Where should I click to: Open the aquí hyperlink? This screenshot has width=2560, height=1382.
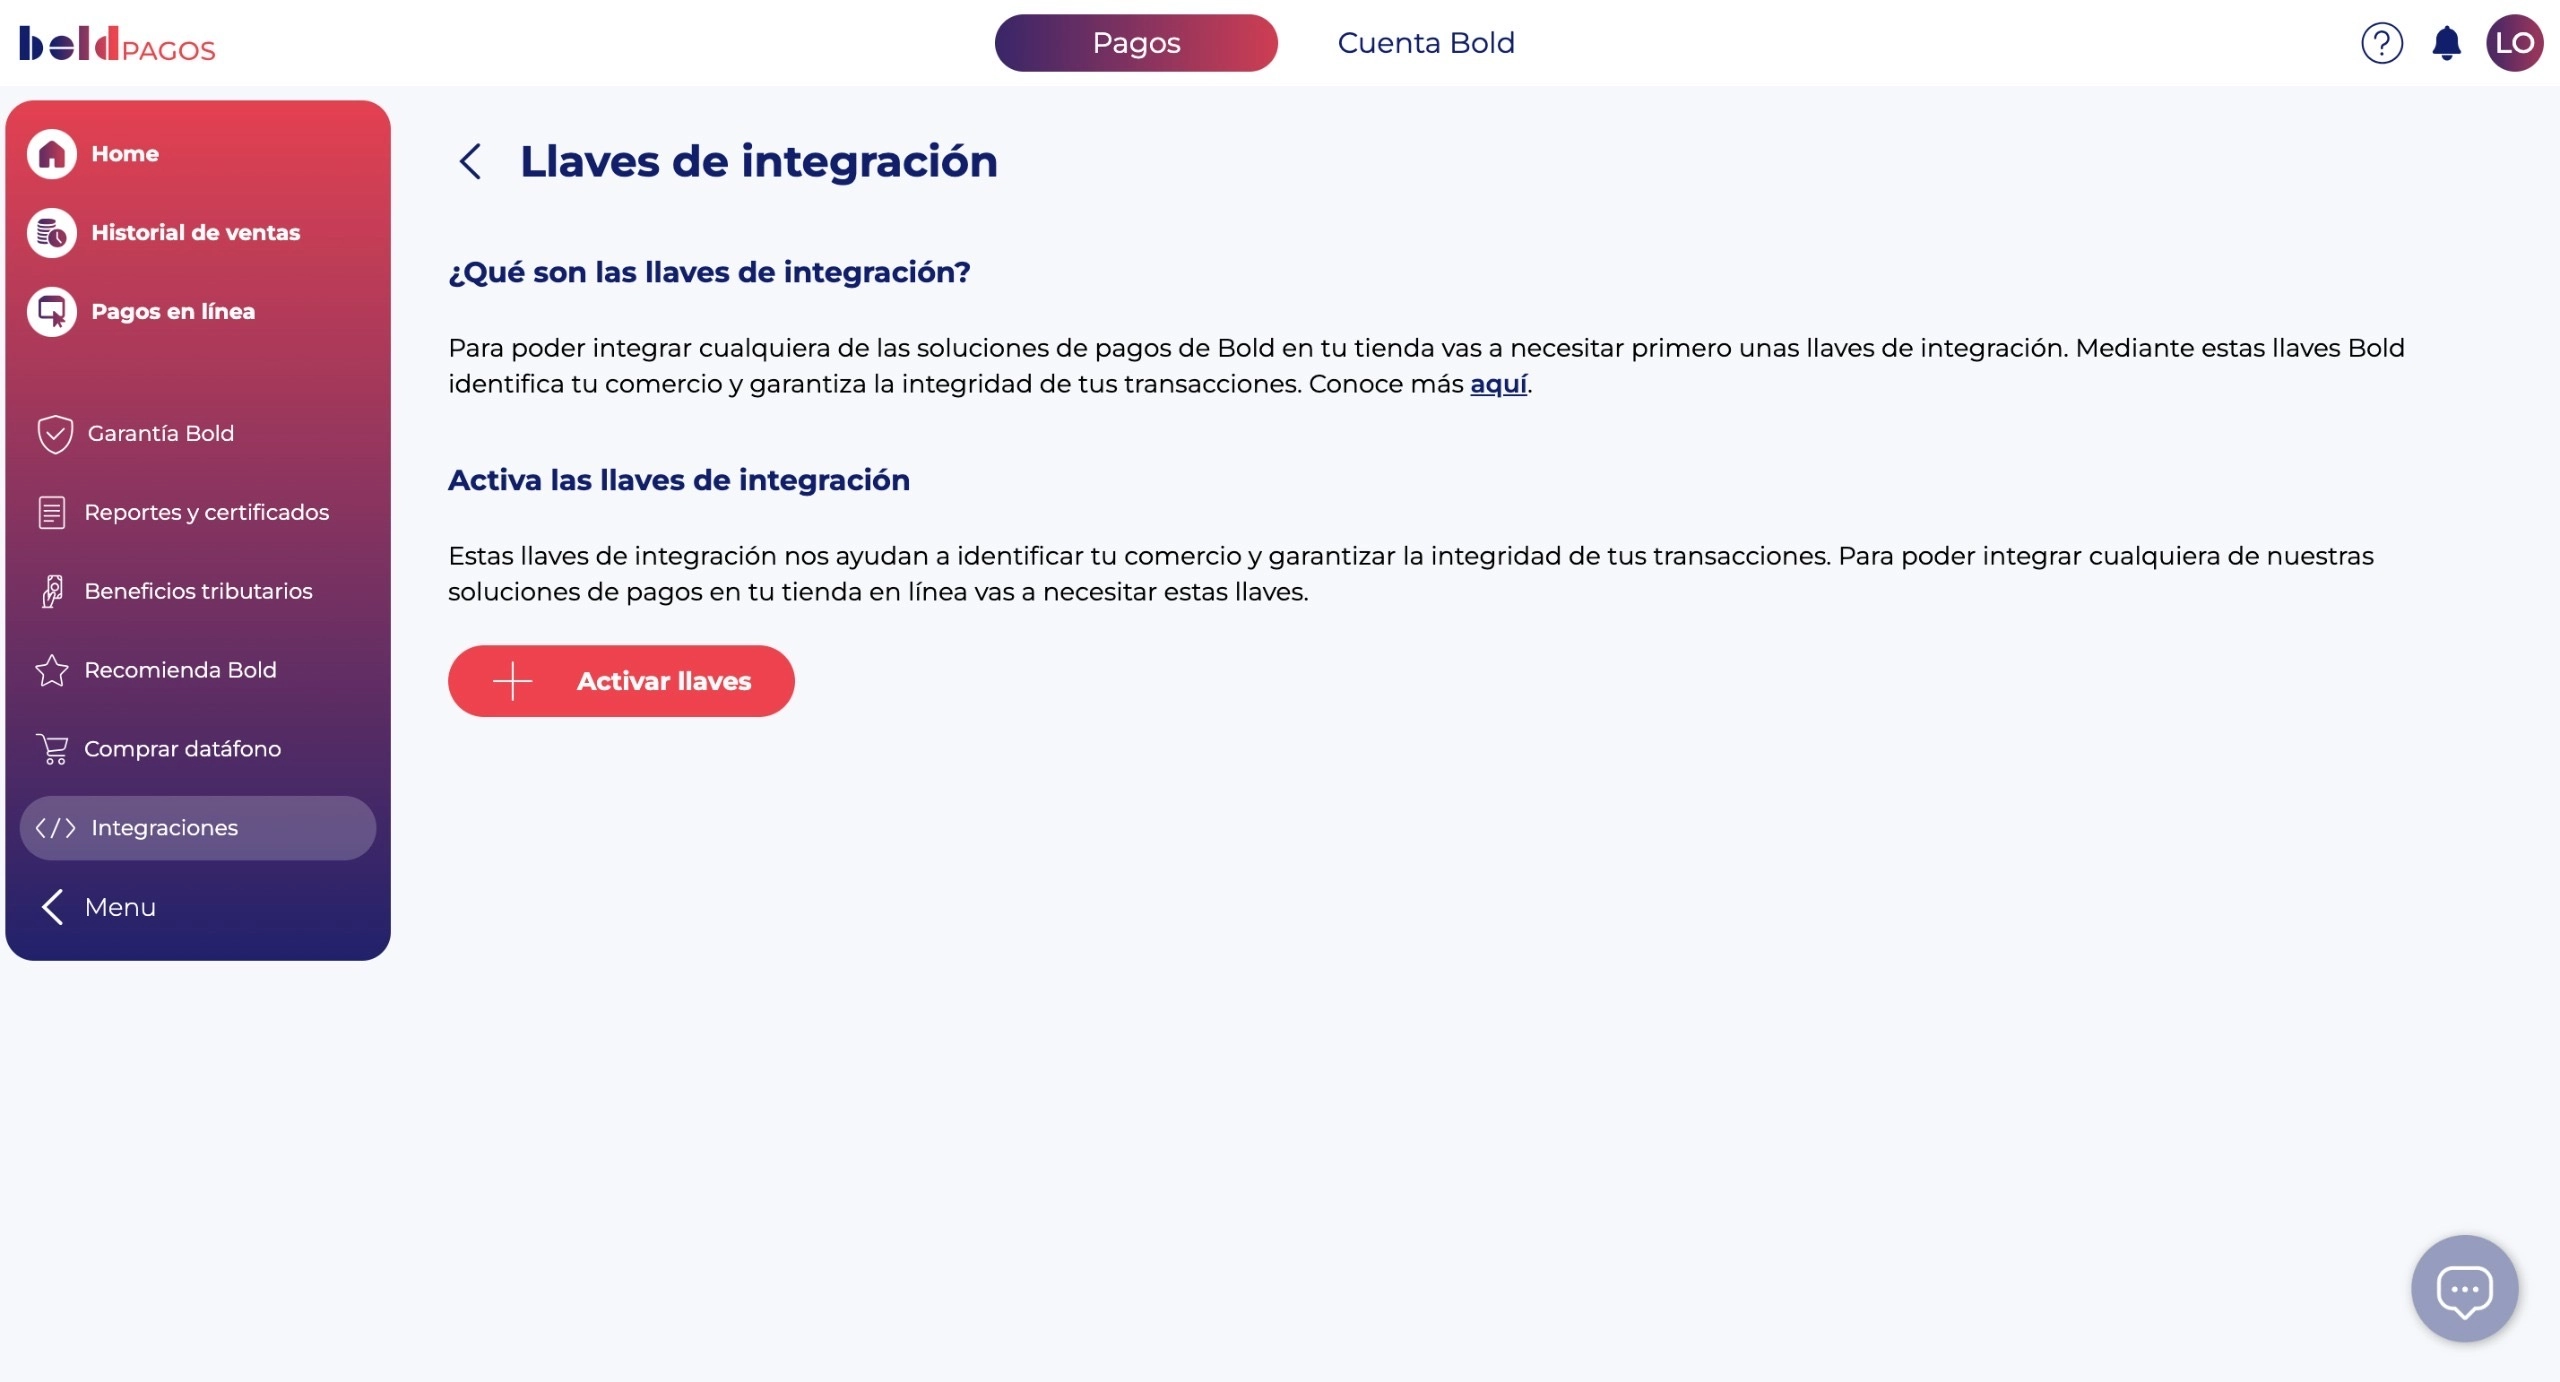click(x=1497, y=383)
